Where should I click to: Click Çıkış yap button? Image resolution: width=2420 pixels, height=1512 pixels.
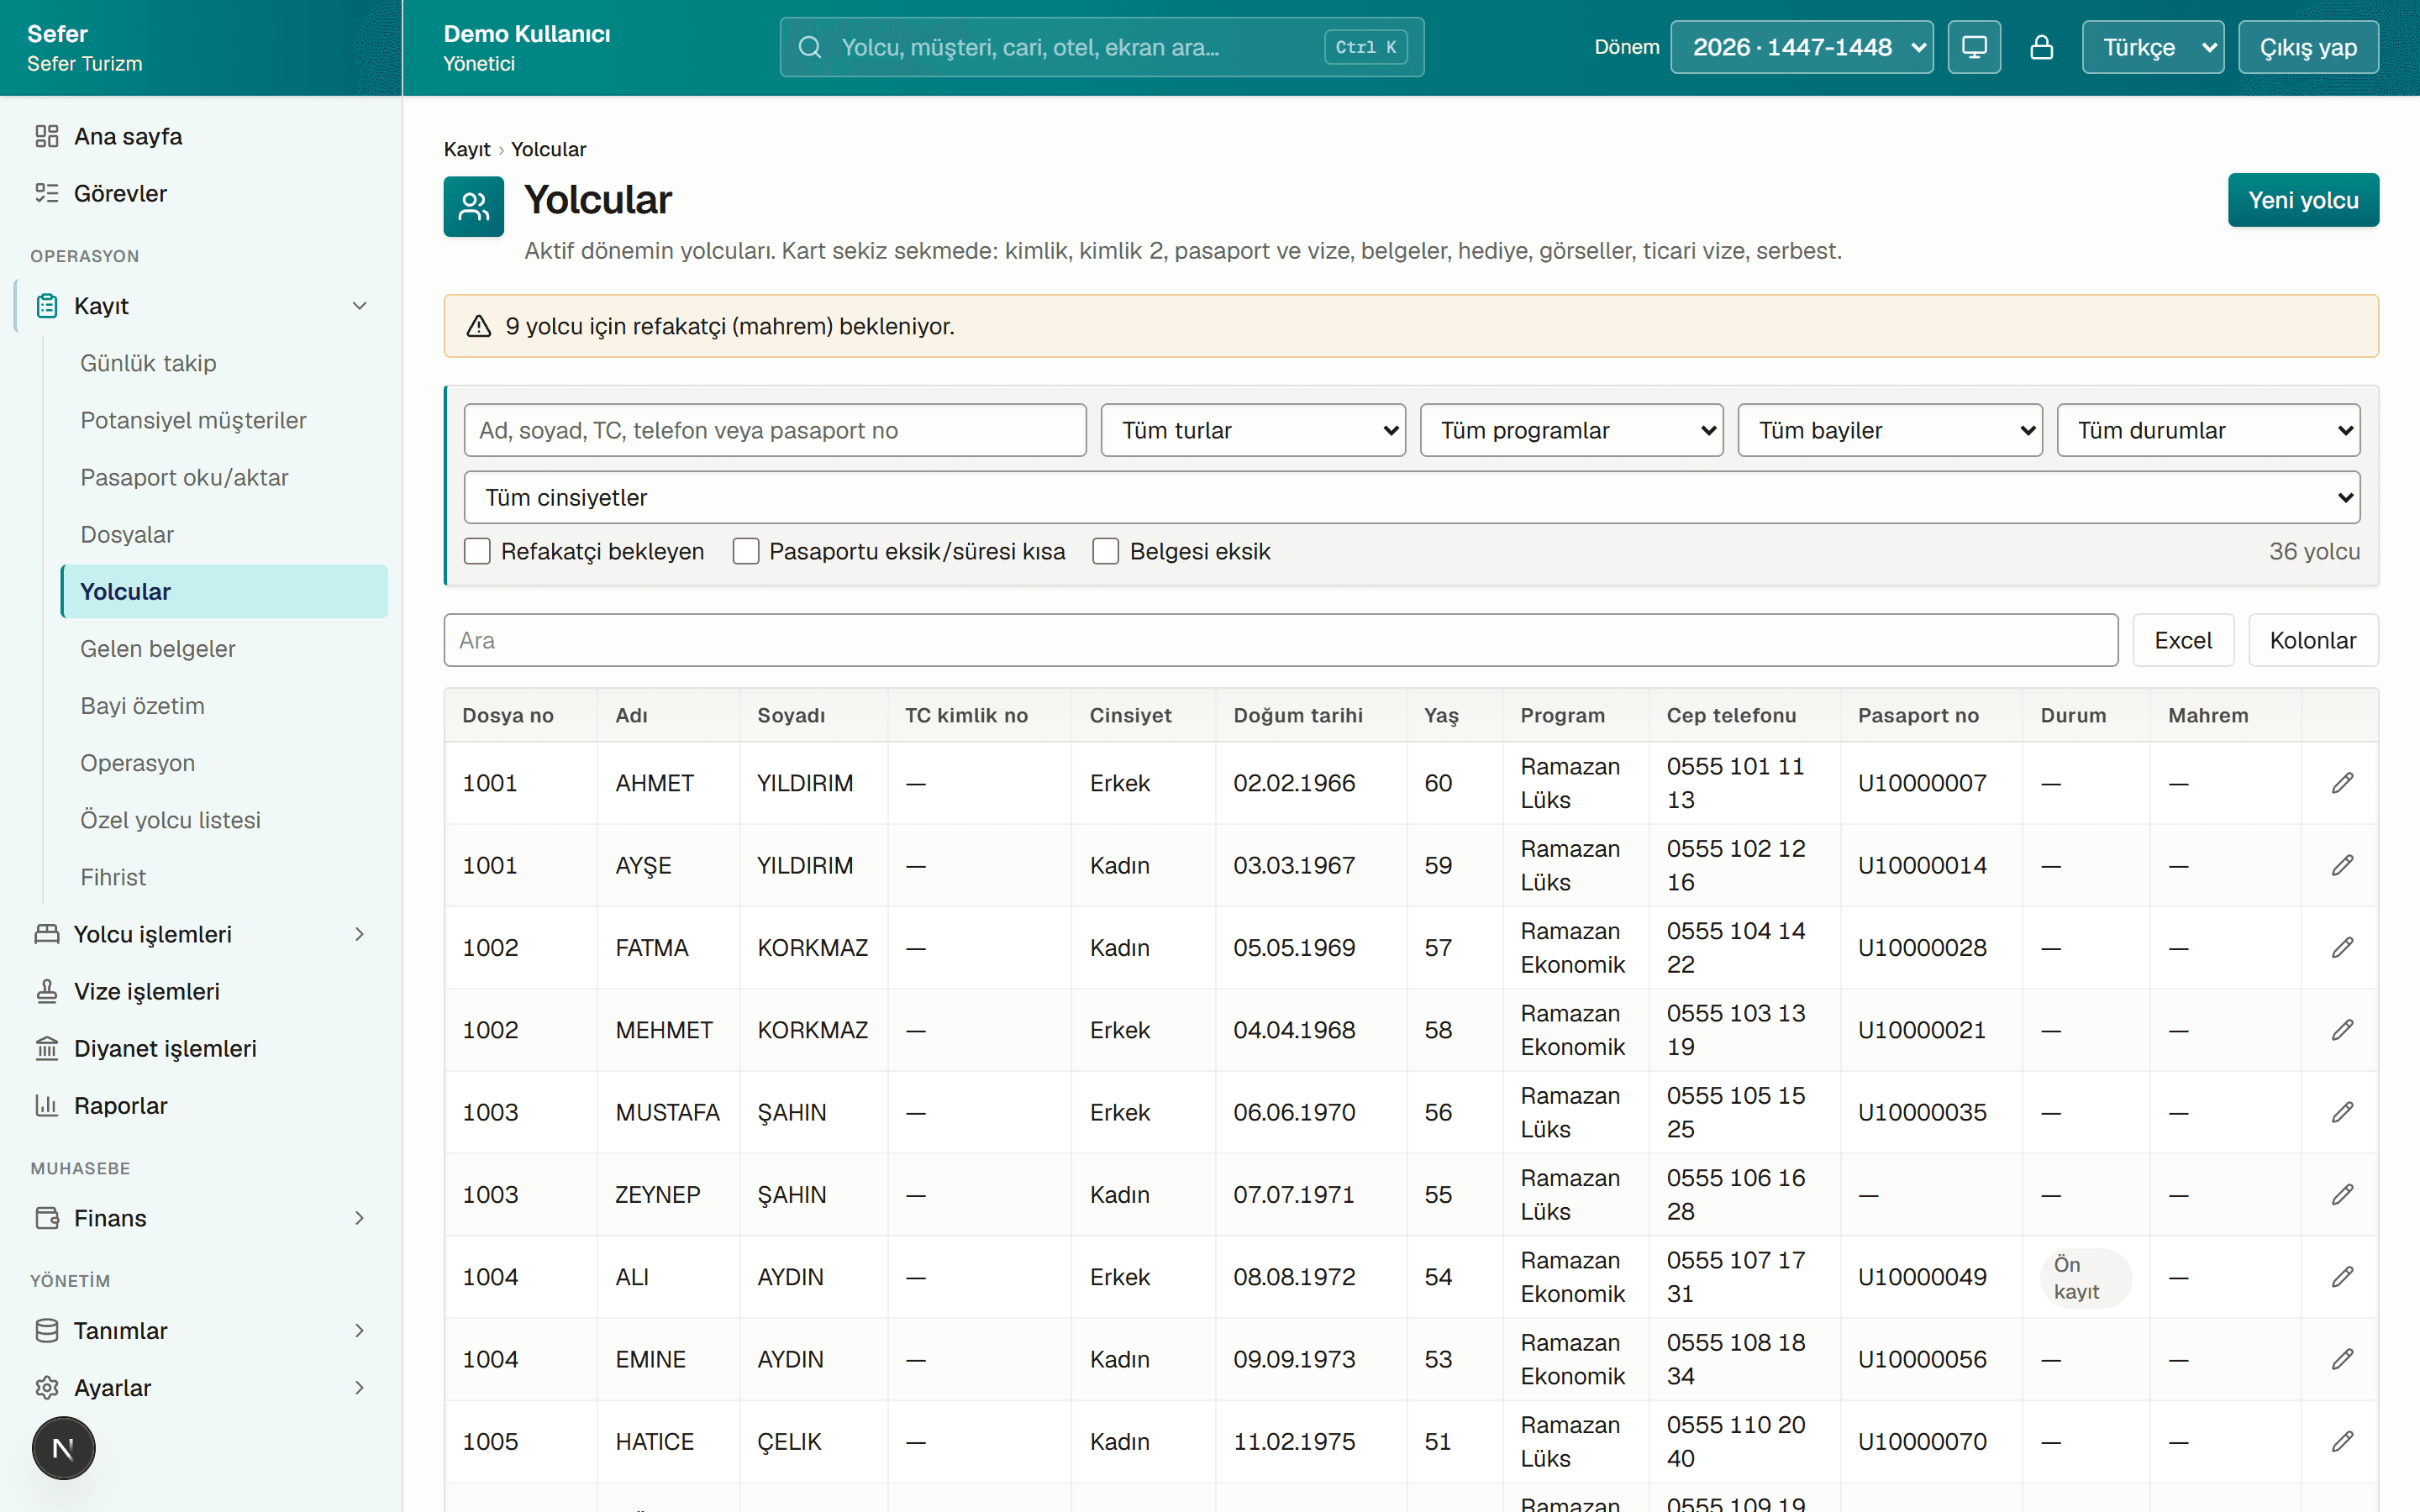coord(2308,47)
